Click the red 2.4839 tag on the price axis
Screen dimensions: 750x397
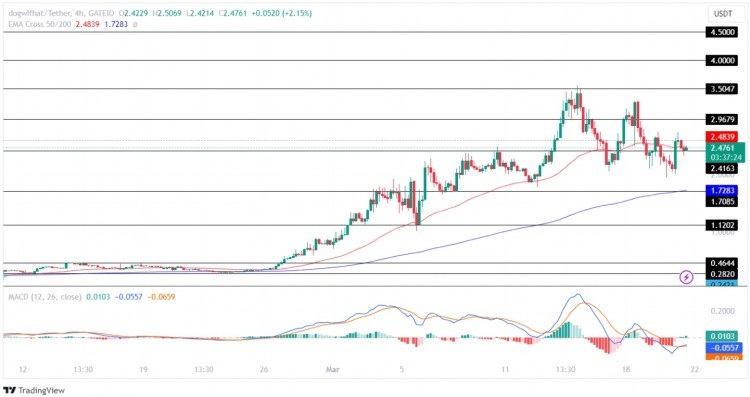[x=722, y=137]
